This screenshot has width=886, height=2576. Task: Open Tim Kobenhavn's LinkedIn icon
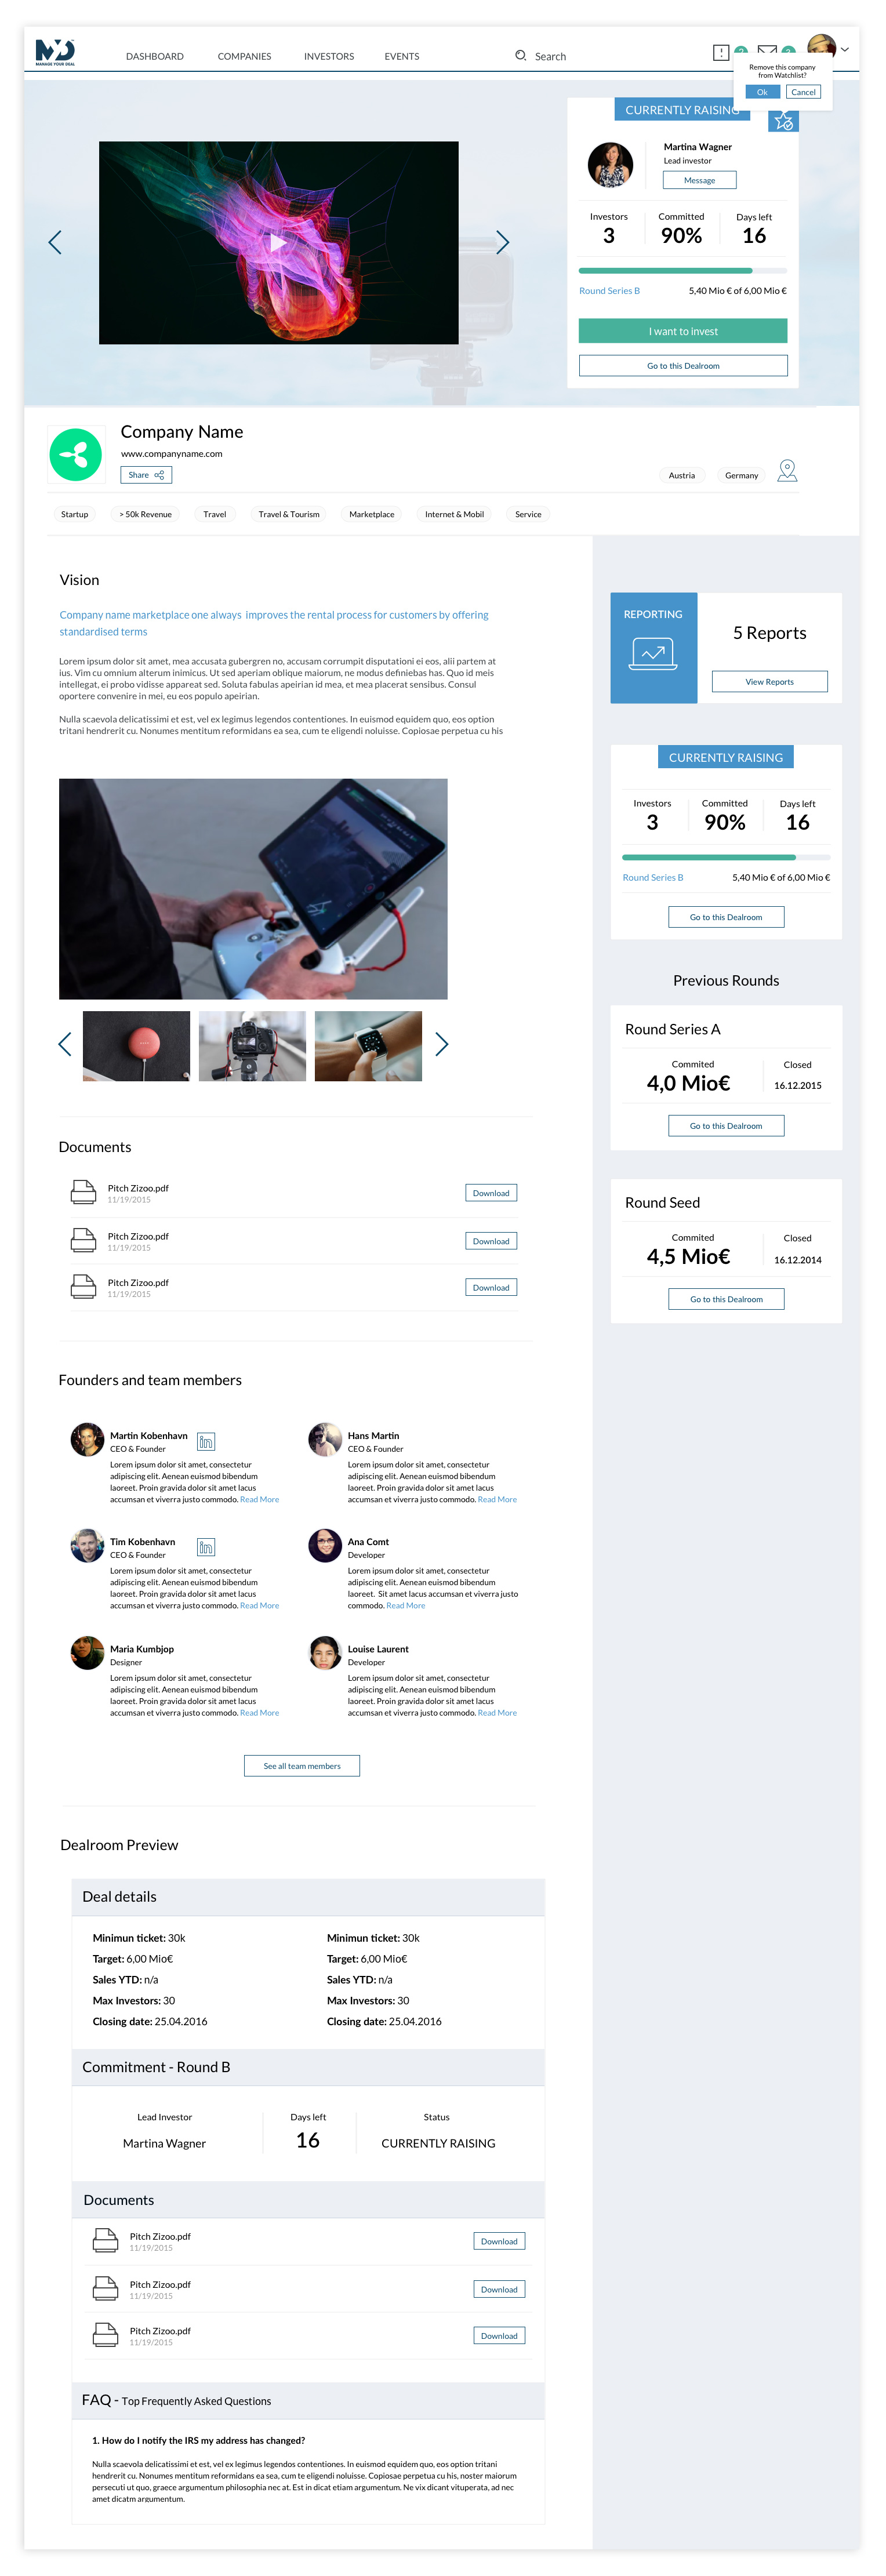coord(206,1547)
